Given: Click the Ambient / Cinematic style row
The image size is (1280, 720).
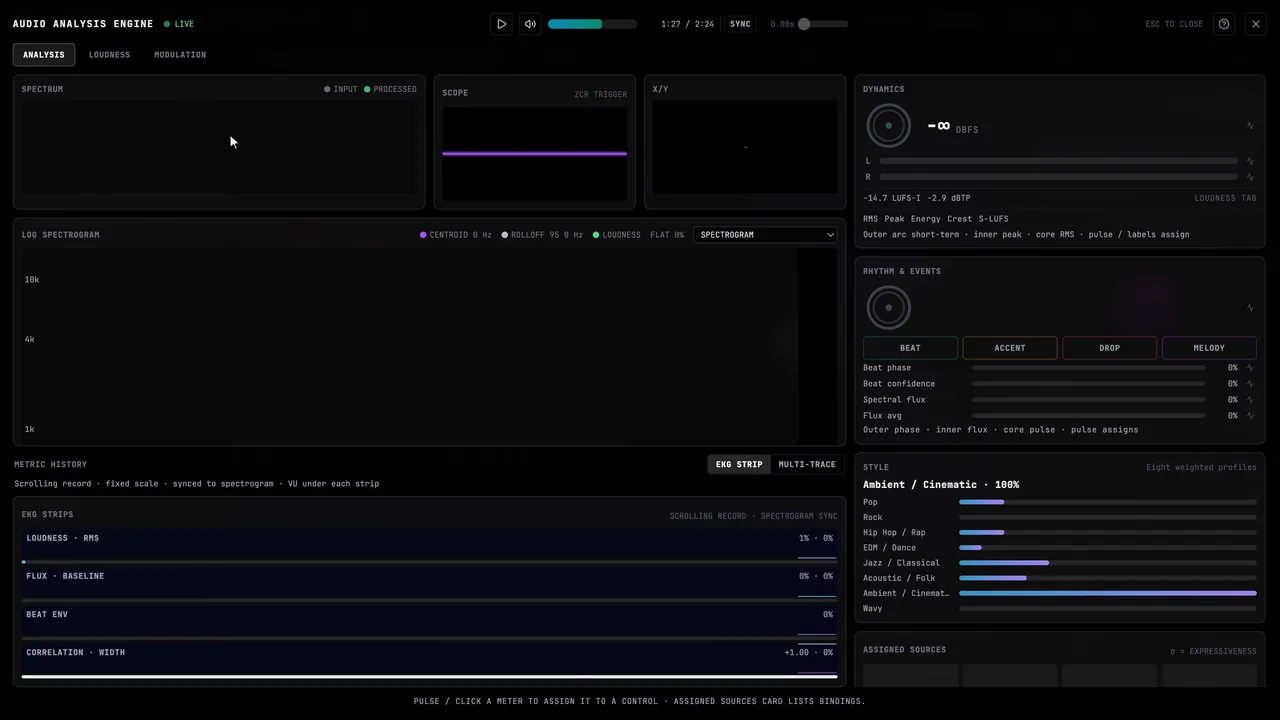Looking at the screenshot, I should click(x=1060, y=593).
